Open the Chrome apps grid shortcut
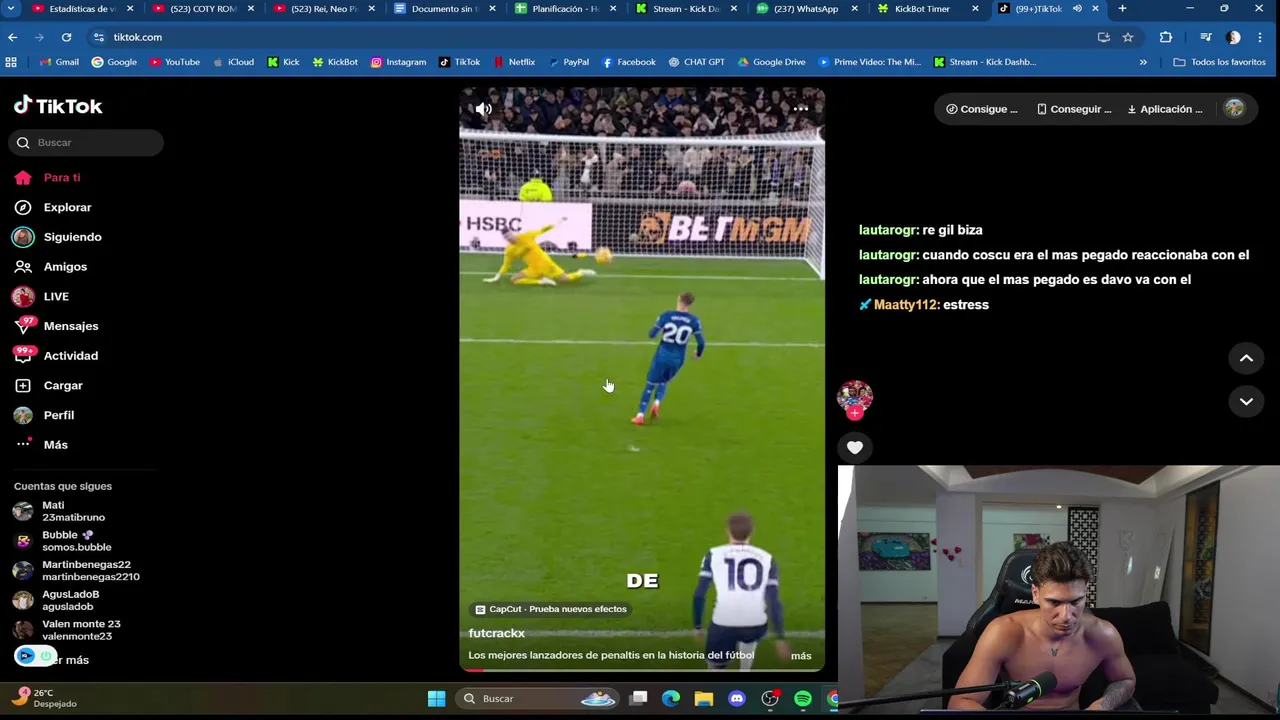Screen dimensions: 1280x720 point(11,62)
